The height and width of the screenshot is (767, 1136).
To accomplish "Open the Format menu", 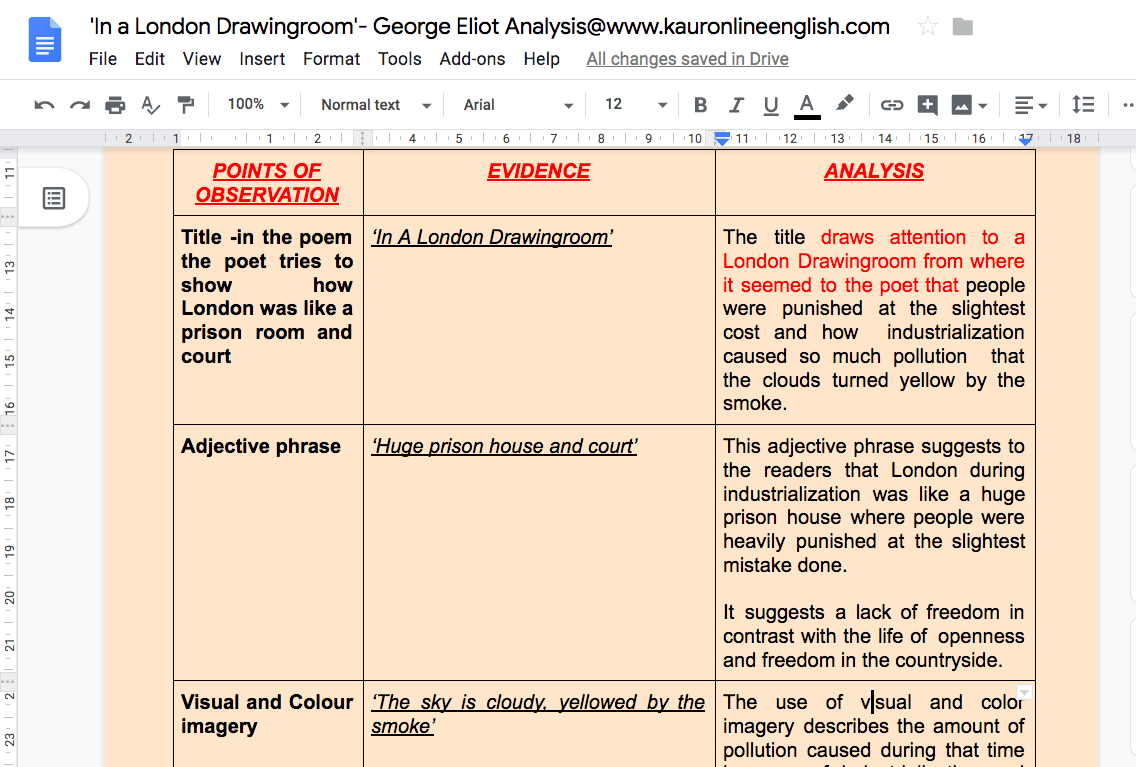I will (x=331, y=59).
